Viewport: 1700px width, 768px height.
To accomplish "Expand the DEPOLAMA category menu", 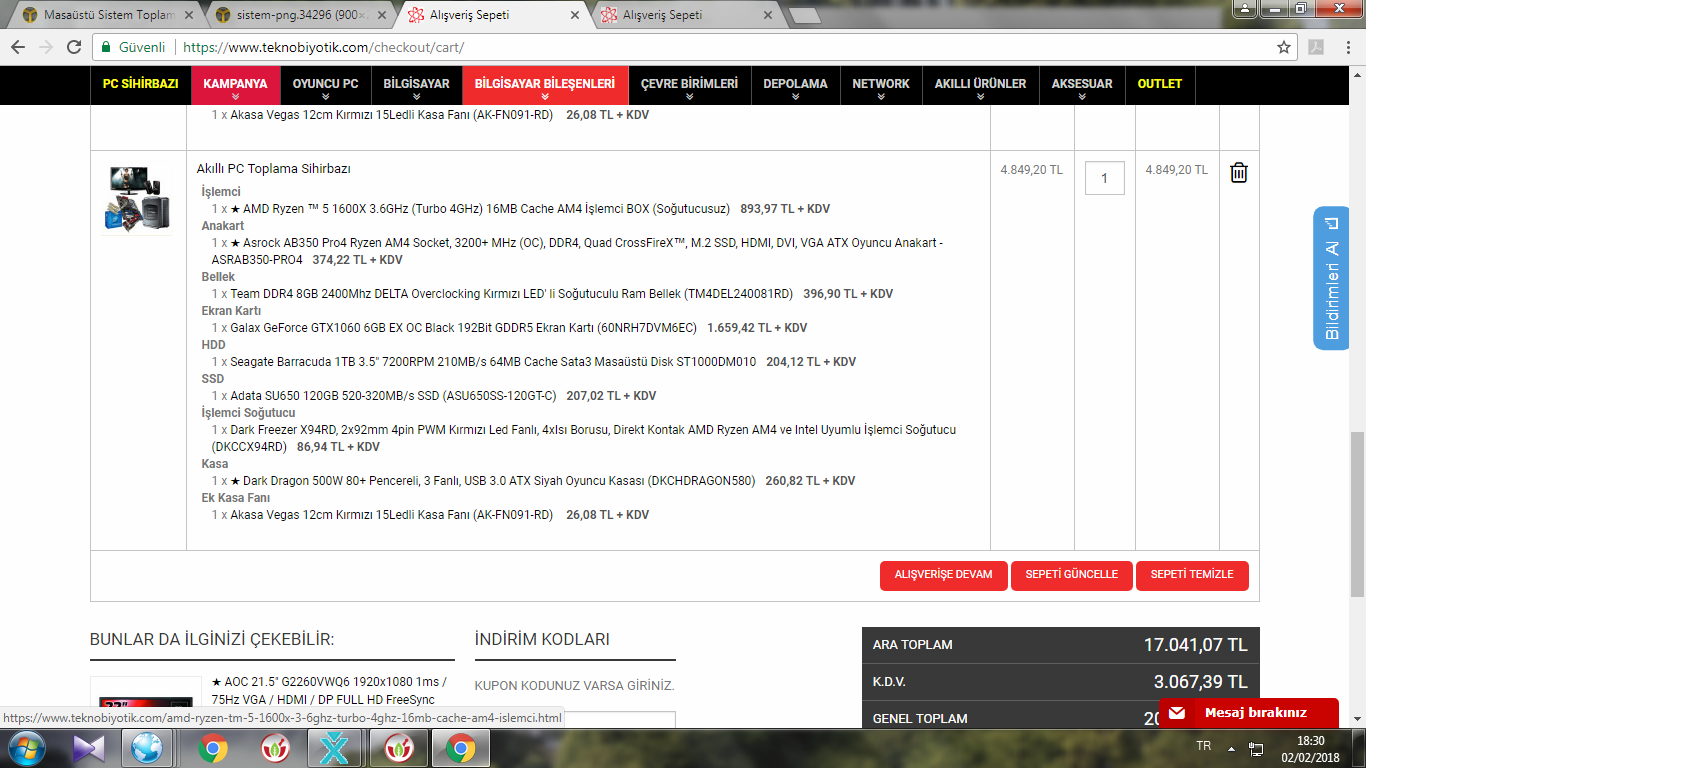I will pyautogui.click(x=795, y=85).
